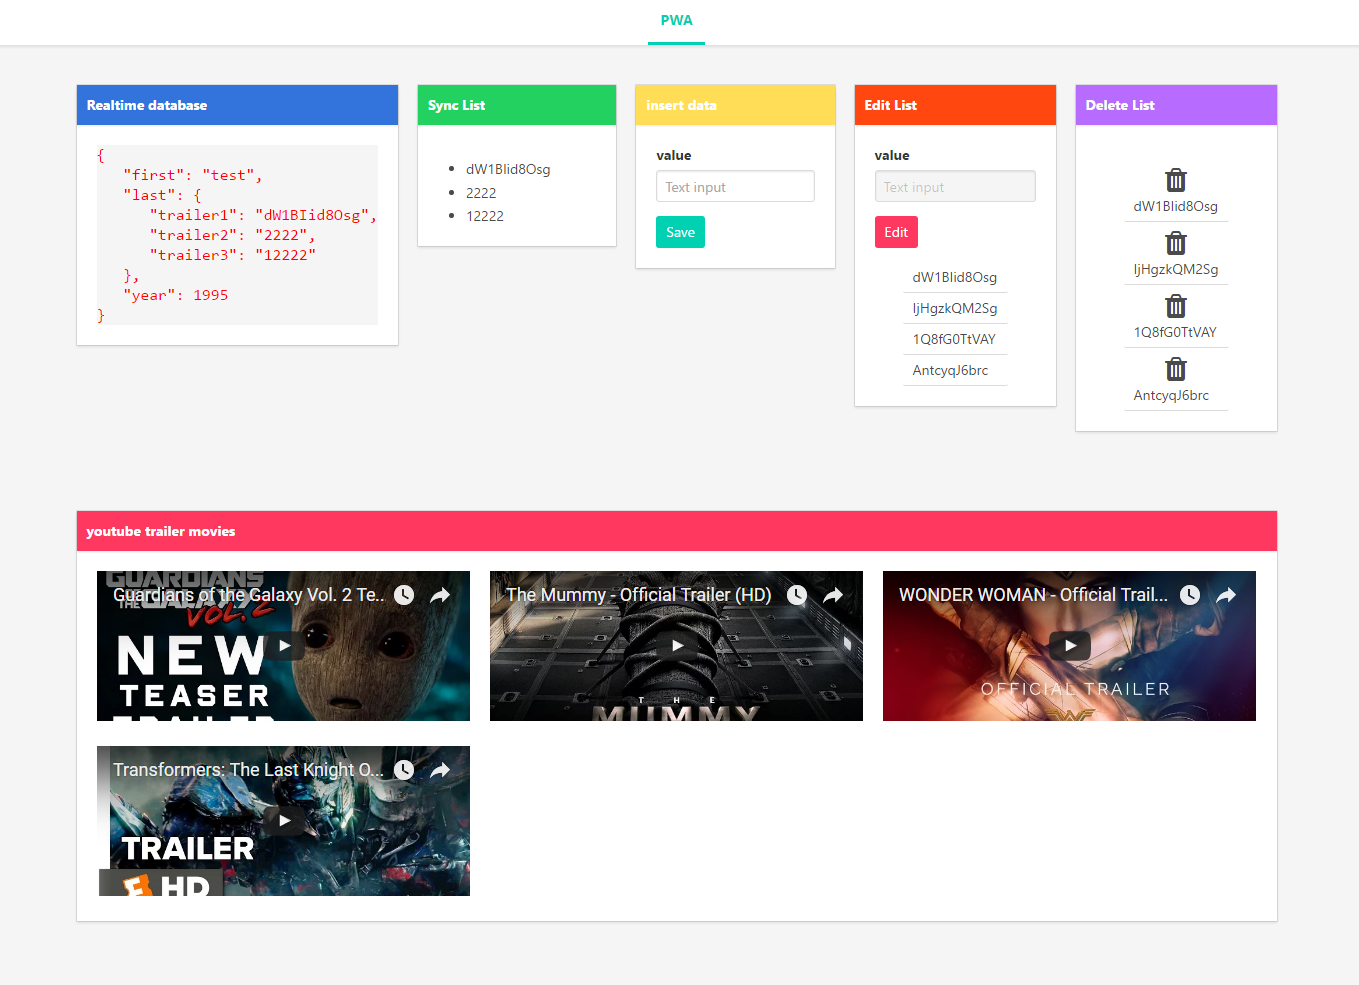Open Watch Later on Guardians of the Galaxy video
1359x985 pixels.
[404, 595]
